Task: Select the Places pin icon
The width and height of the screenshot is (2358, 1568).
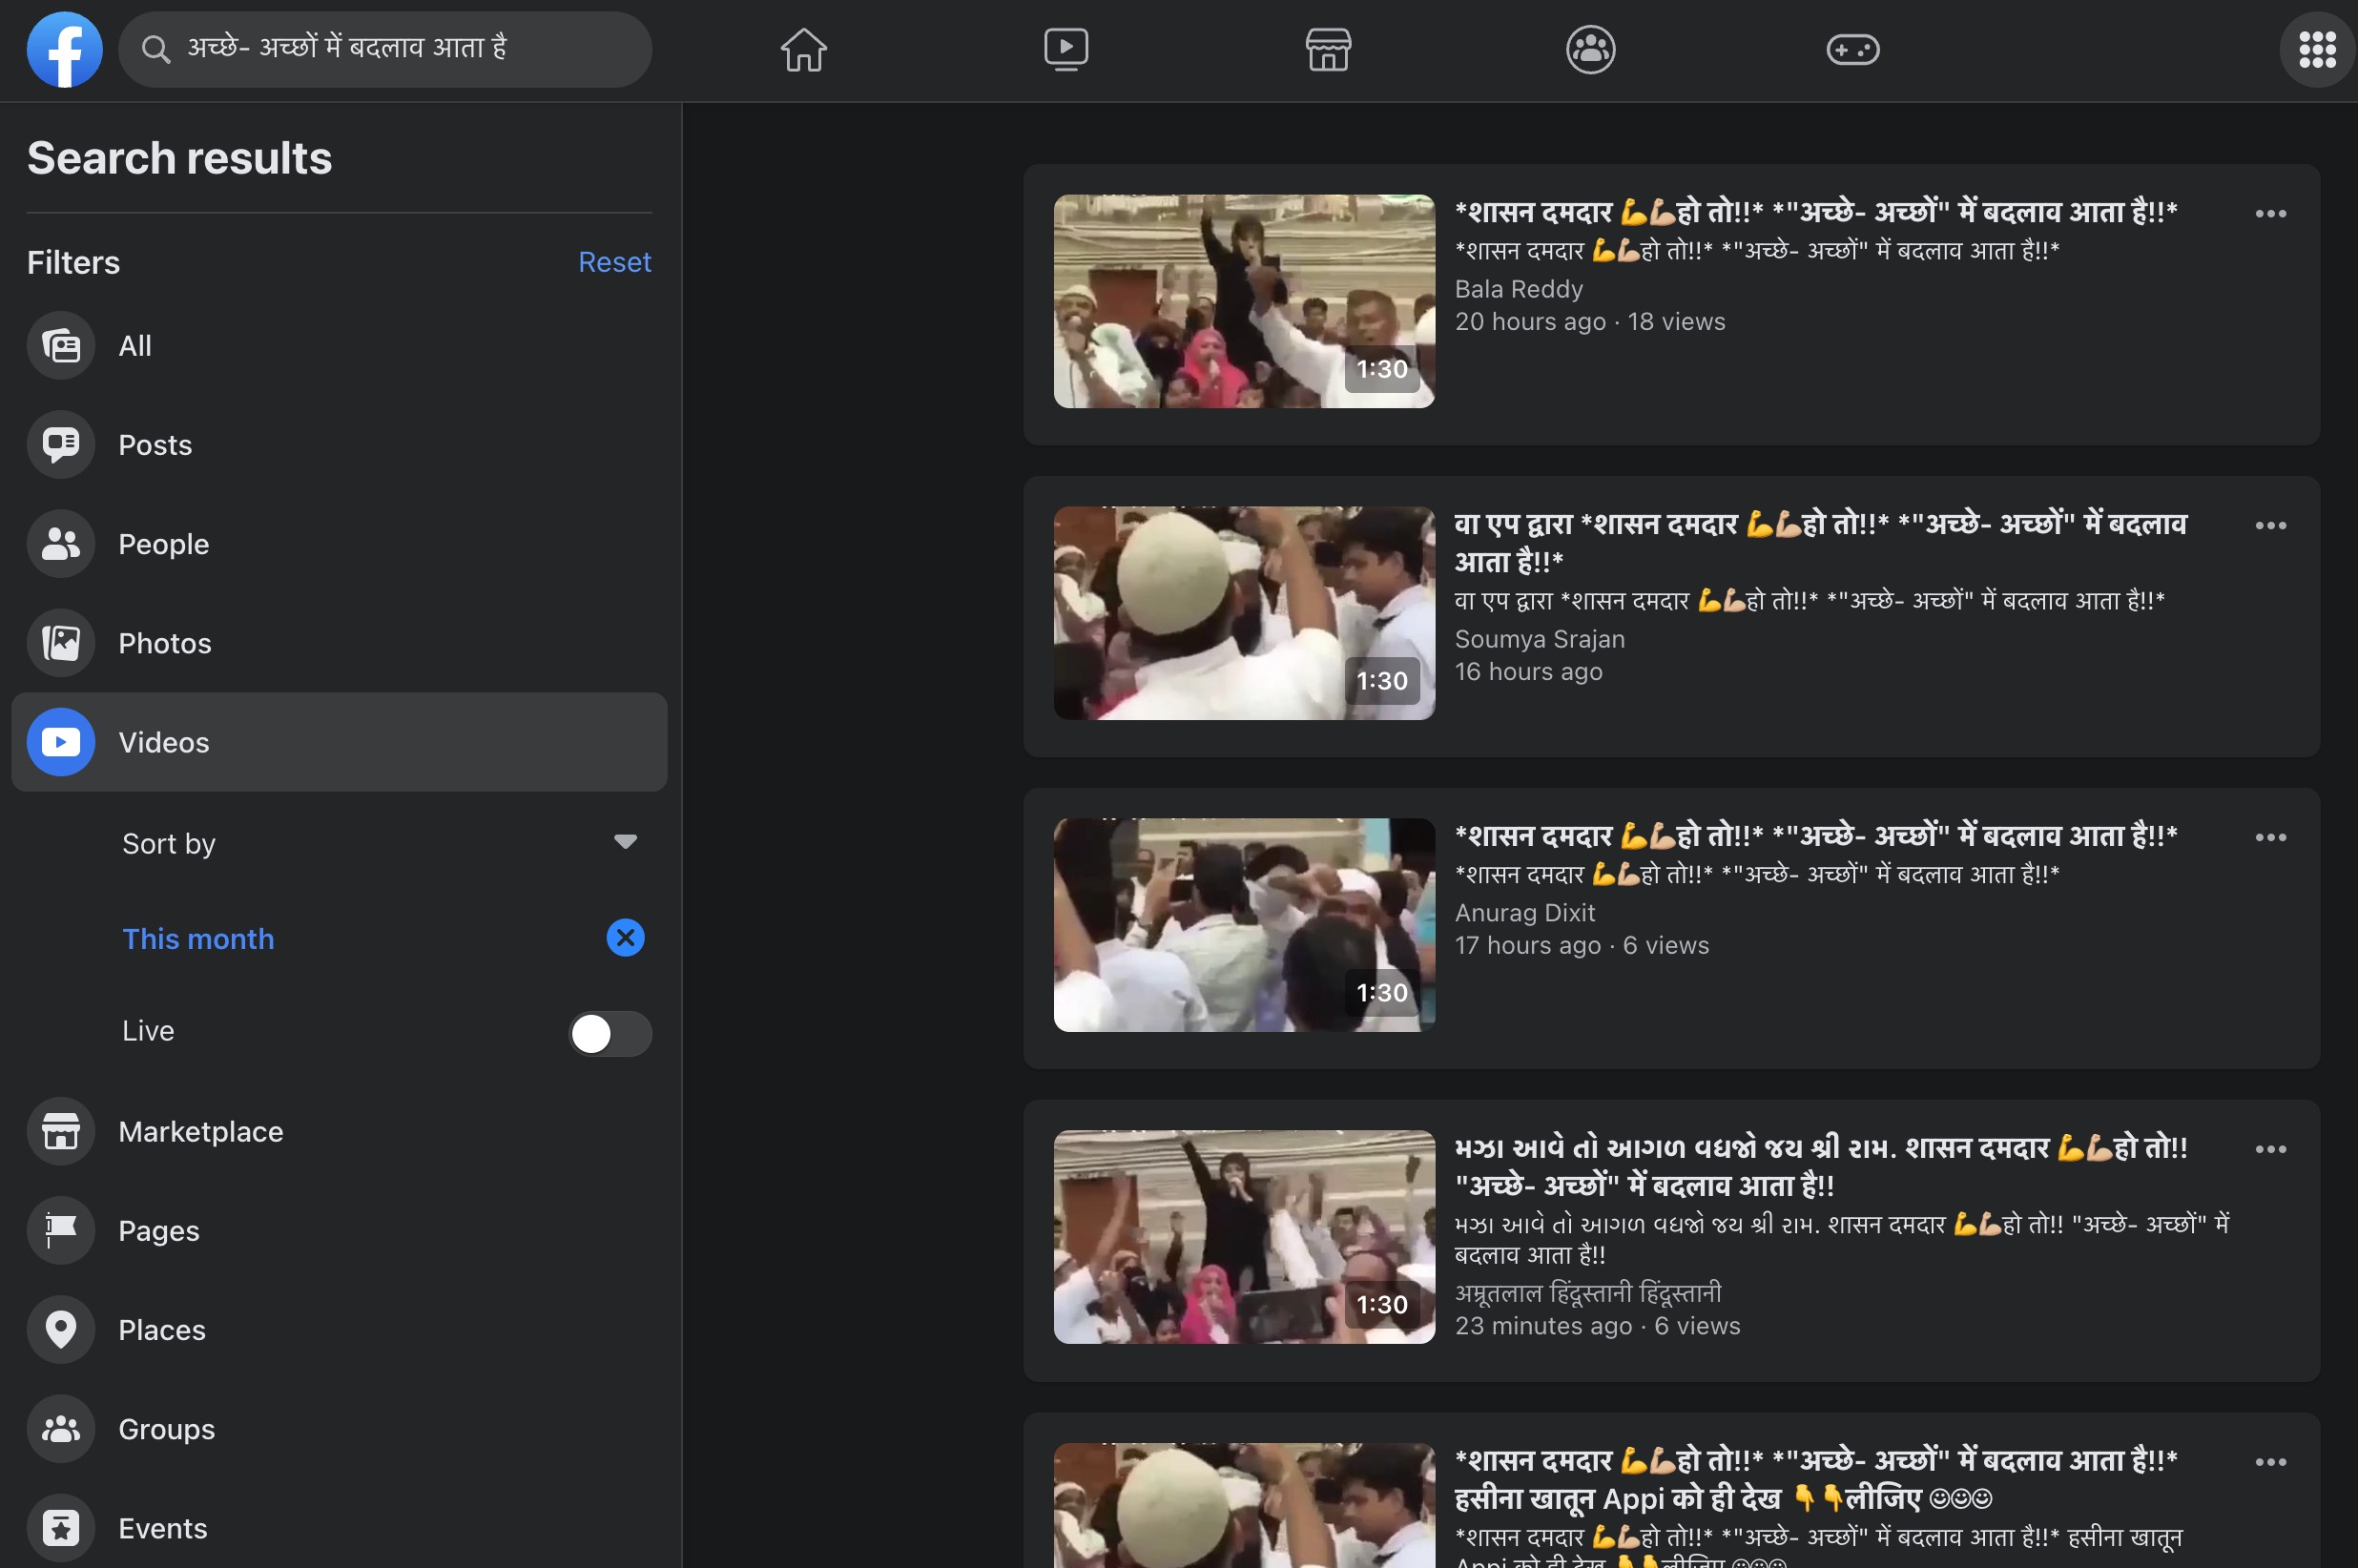Action: (61, 1329)
